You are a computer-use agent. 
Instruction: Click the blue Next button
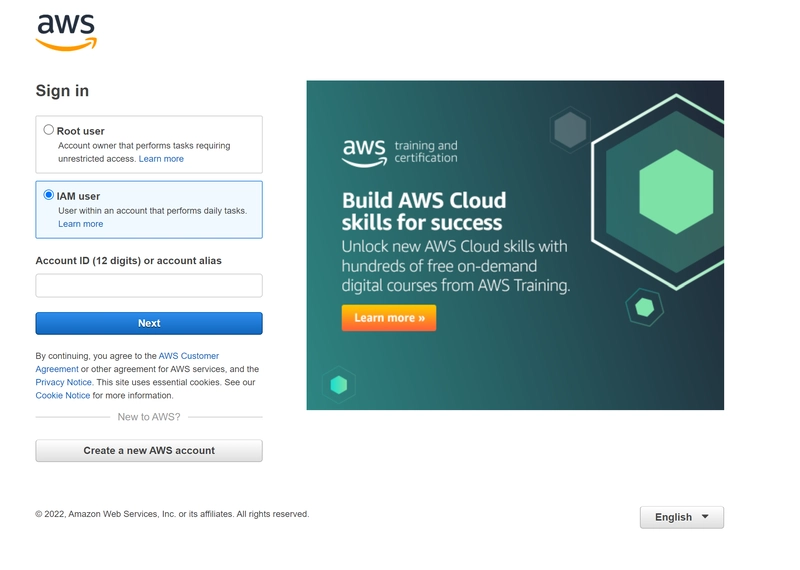pyautogui.click(x=149, y=324)
